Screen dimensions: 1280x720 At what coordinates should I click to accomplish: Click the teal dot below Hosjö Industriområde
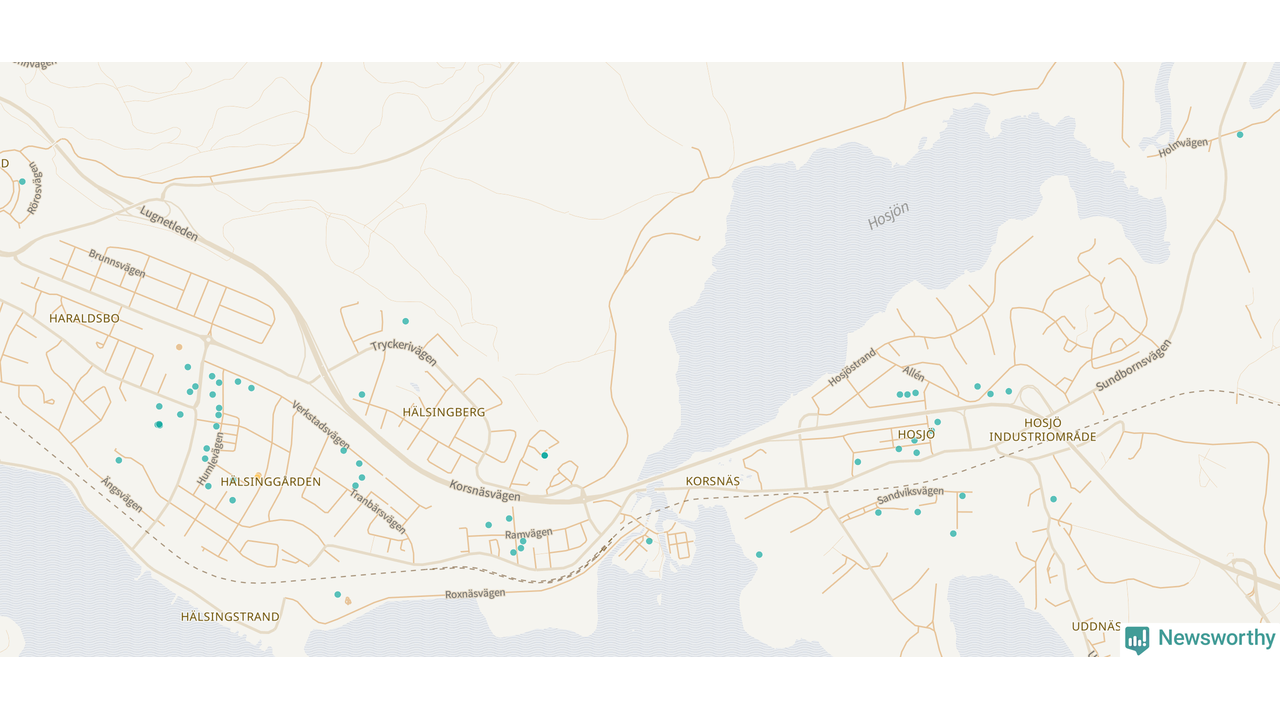coord(1053,499)
